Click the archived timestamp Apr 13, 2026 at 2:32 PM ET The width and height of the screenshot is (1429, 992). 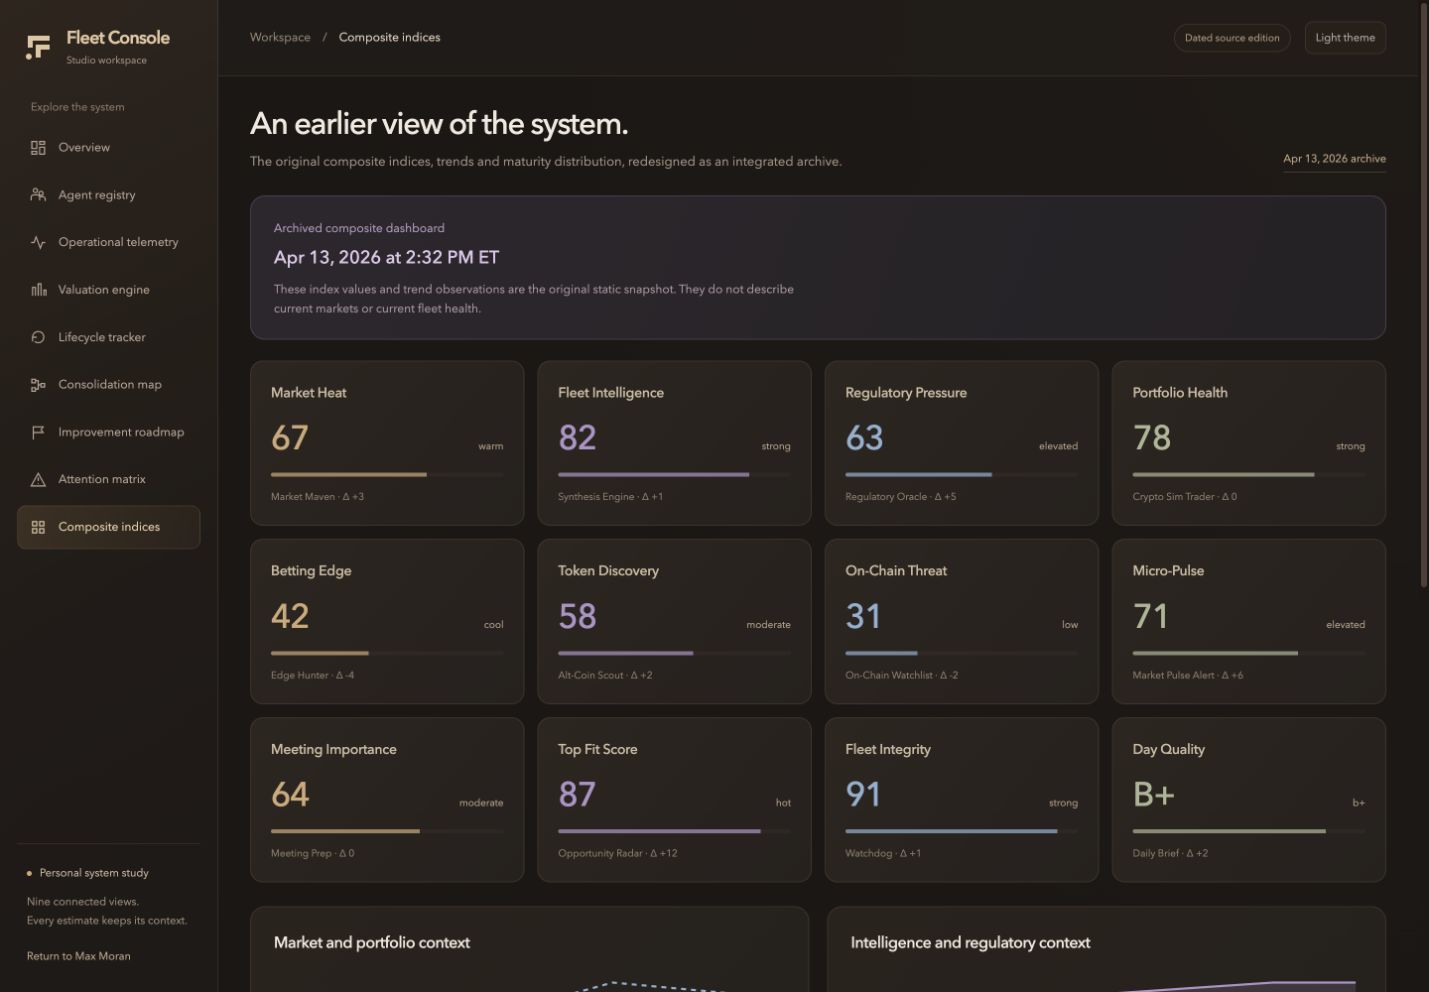[x=386, y=258]
